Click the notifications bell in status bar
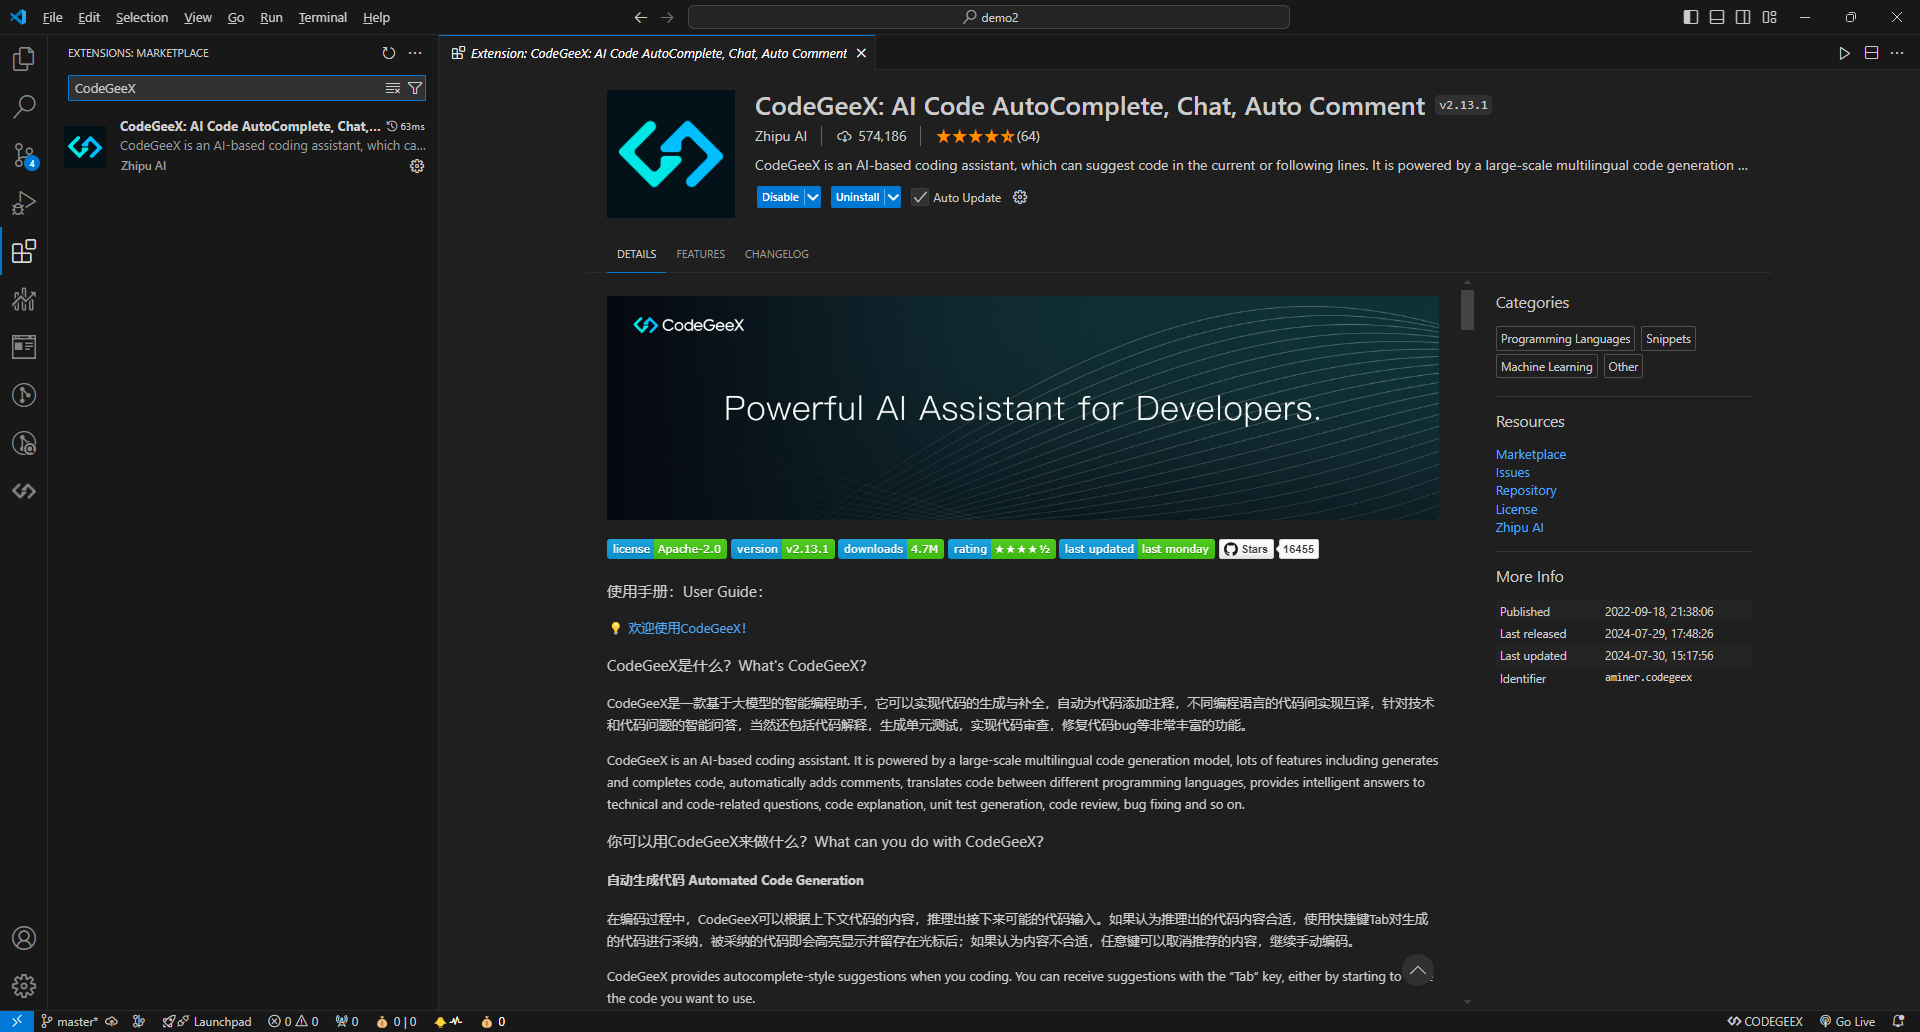1920x1032 pixels. 1898,1021
